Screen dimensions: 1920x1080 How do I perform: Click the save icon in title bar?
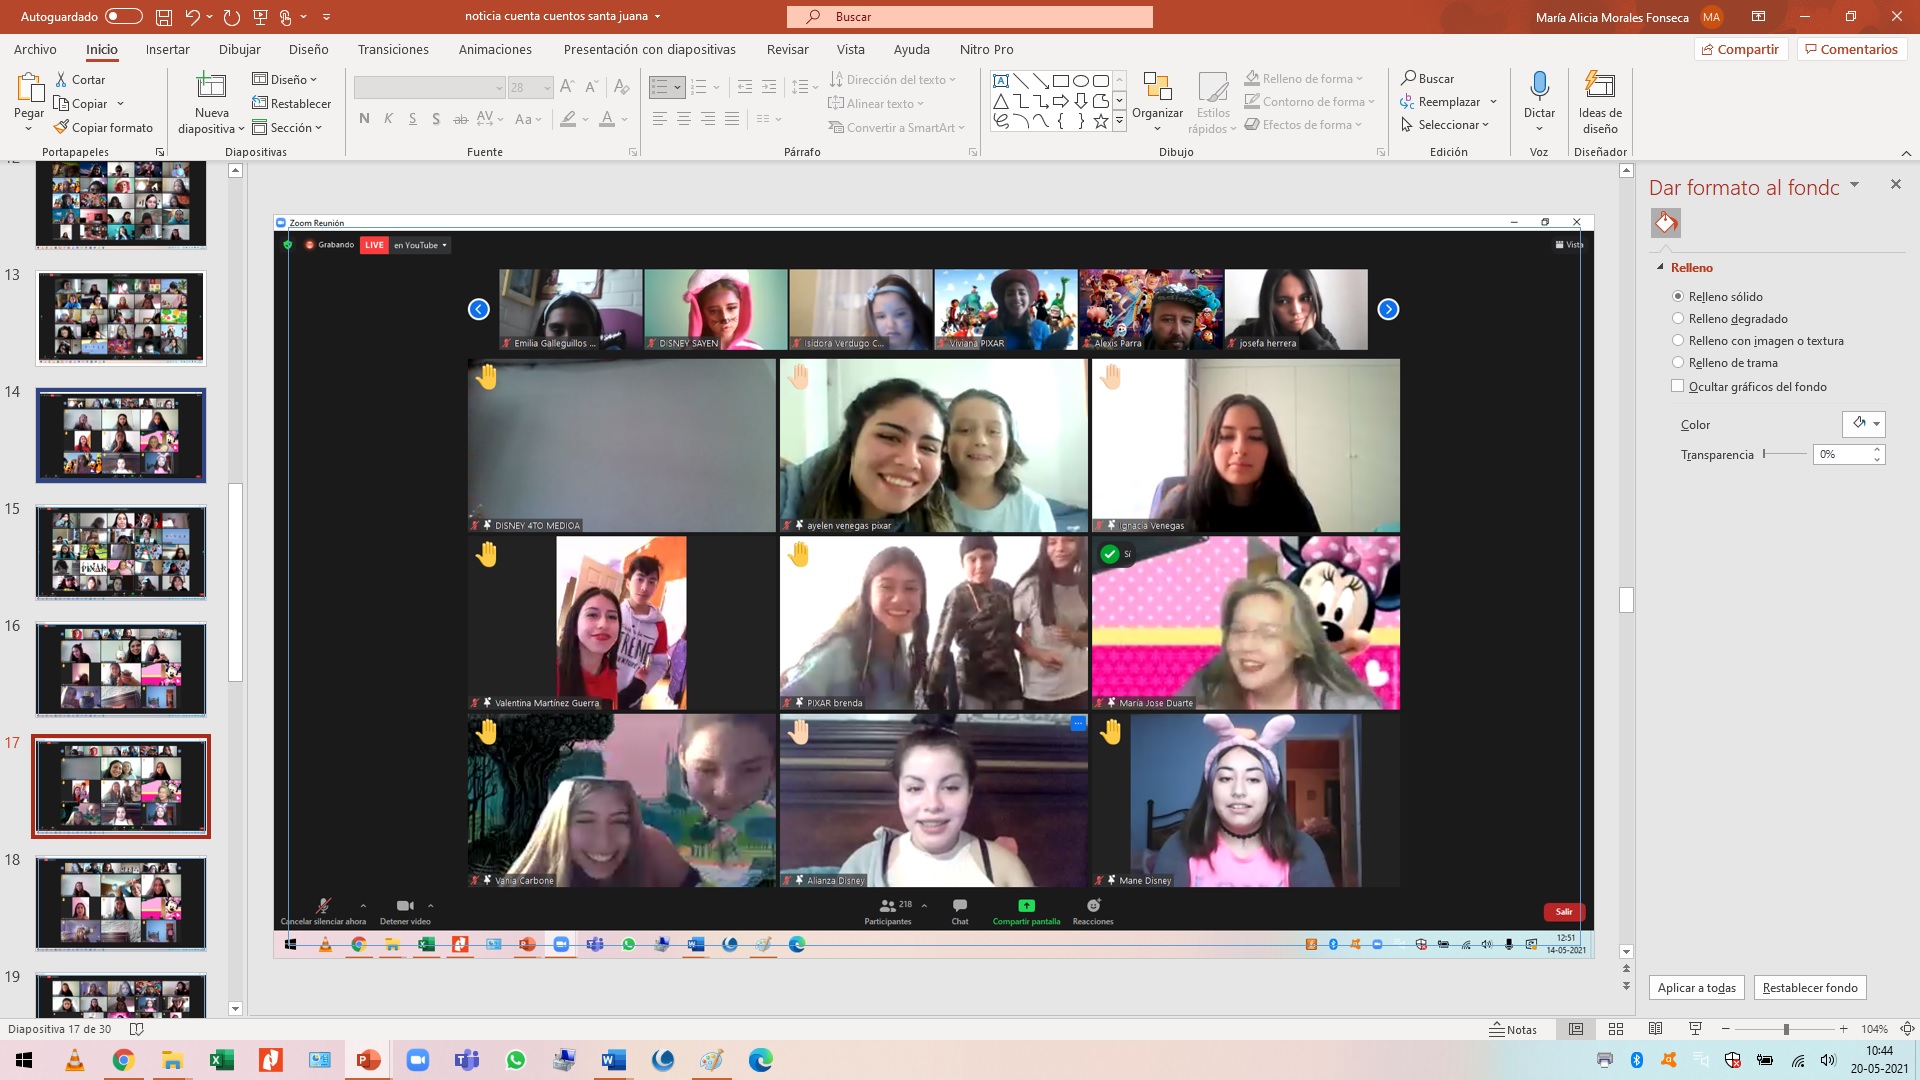click(164, 17)
